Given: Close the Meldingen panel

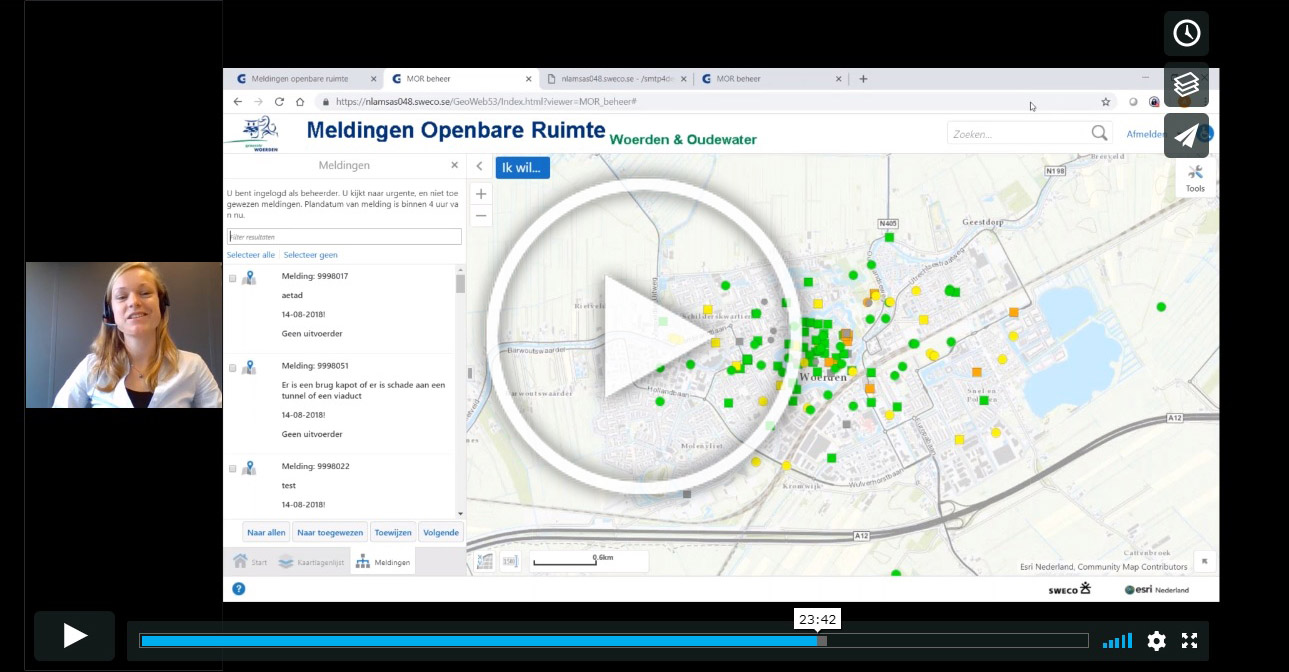Looking at the screenshot, I should pyautogui.click(x=454, y=165).
